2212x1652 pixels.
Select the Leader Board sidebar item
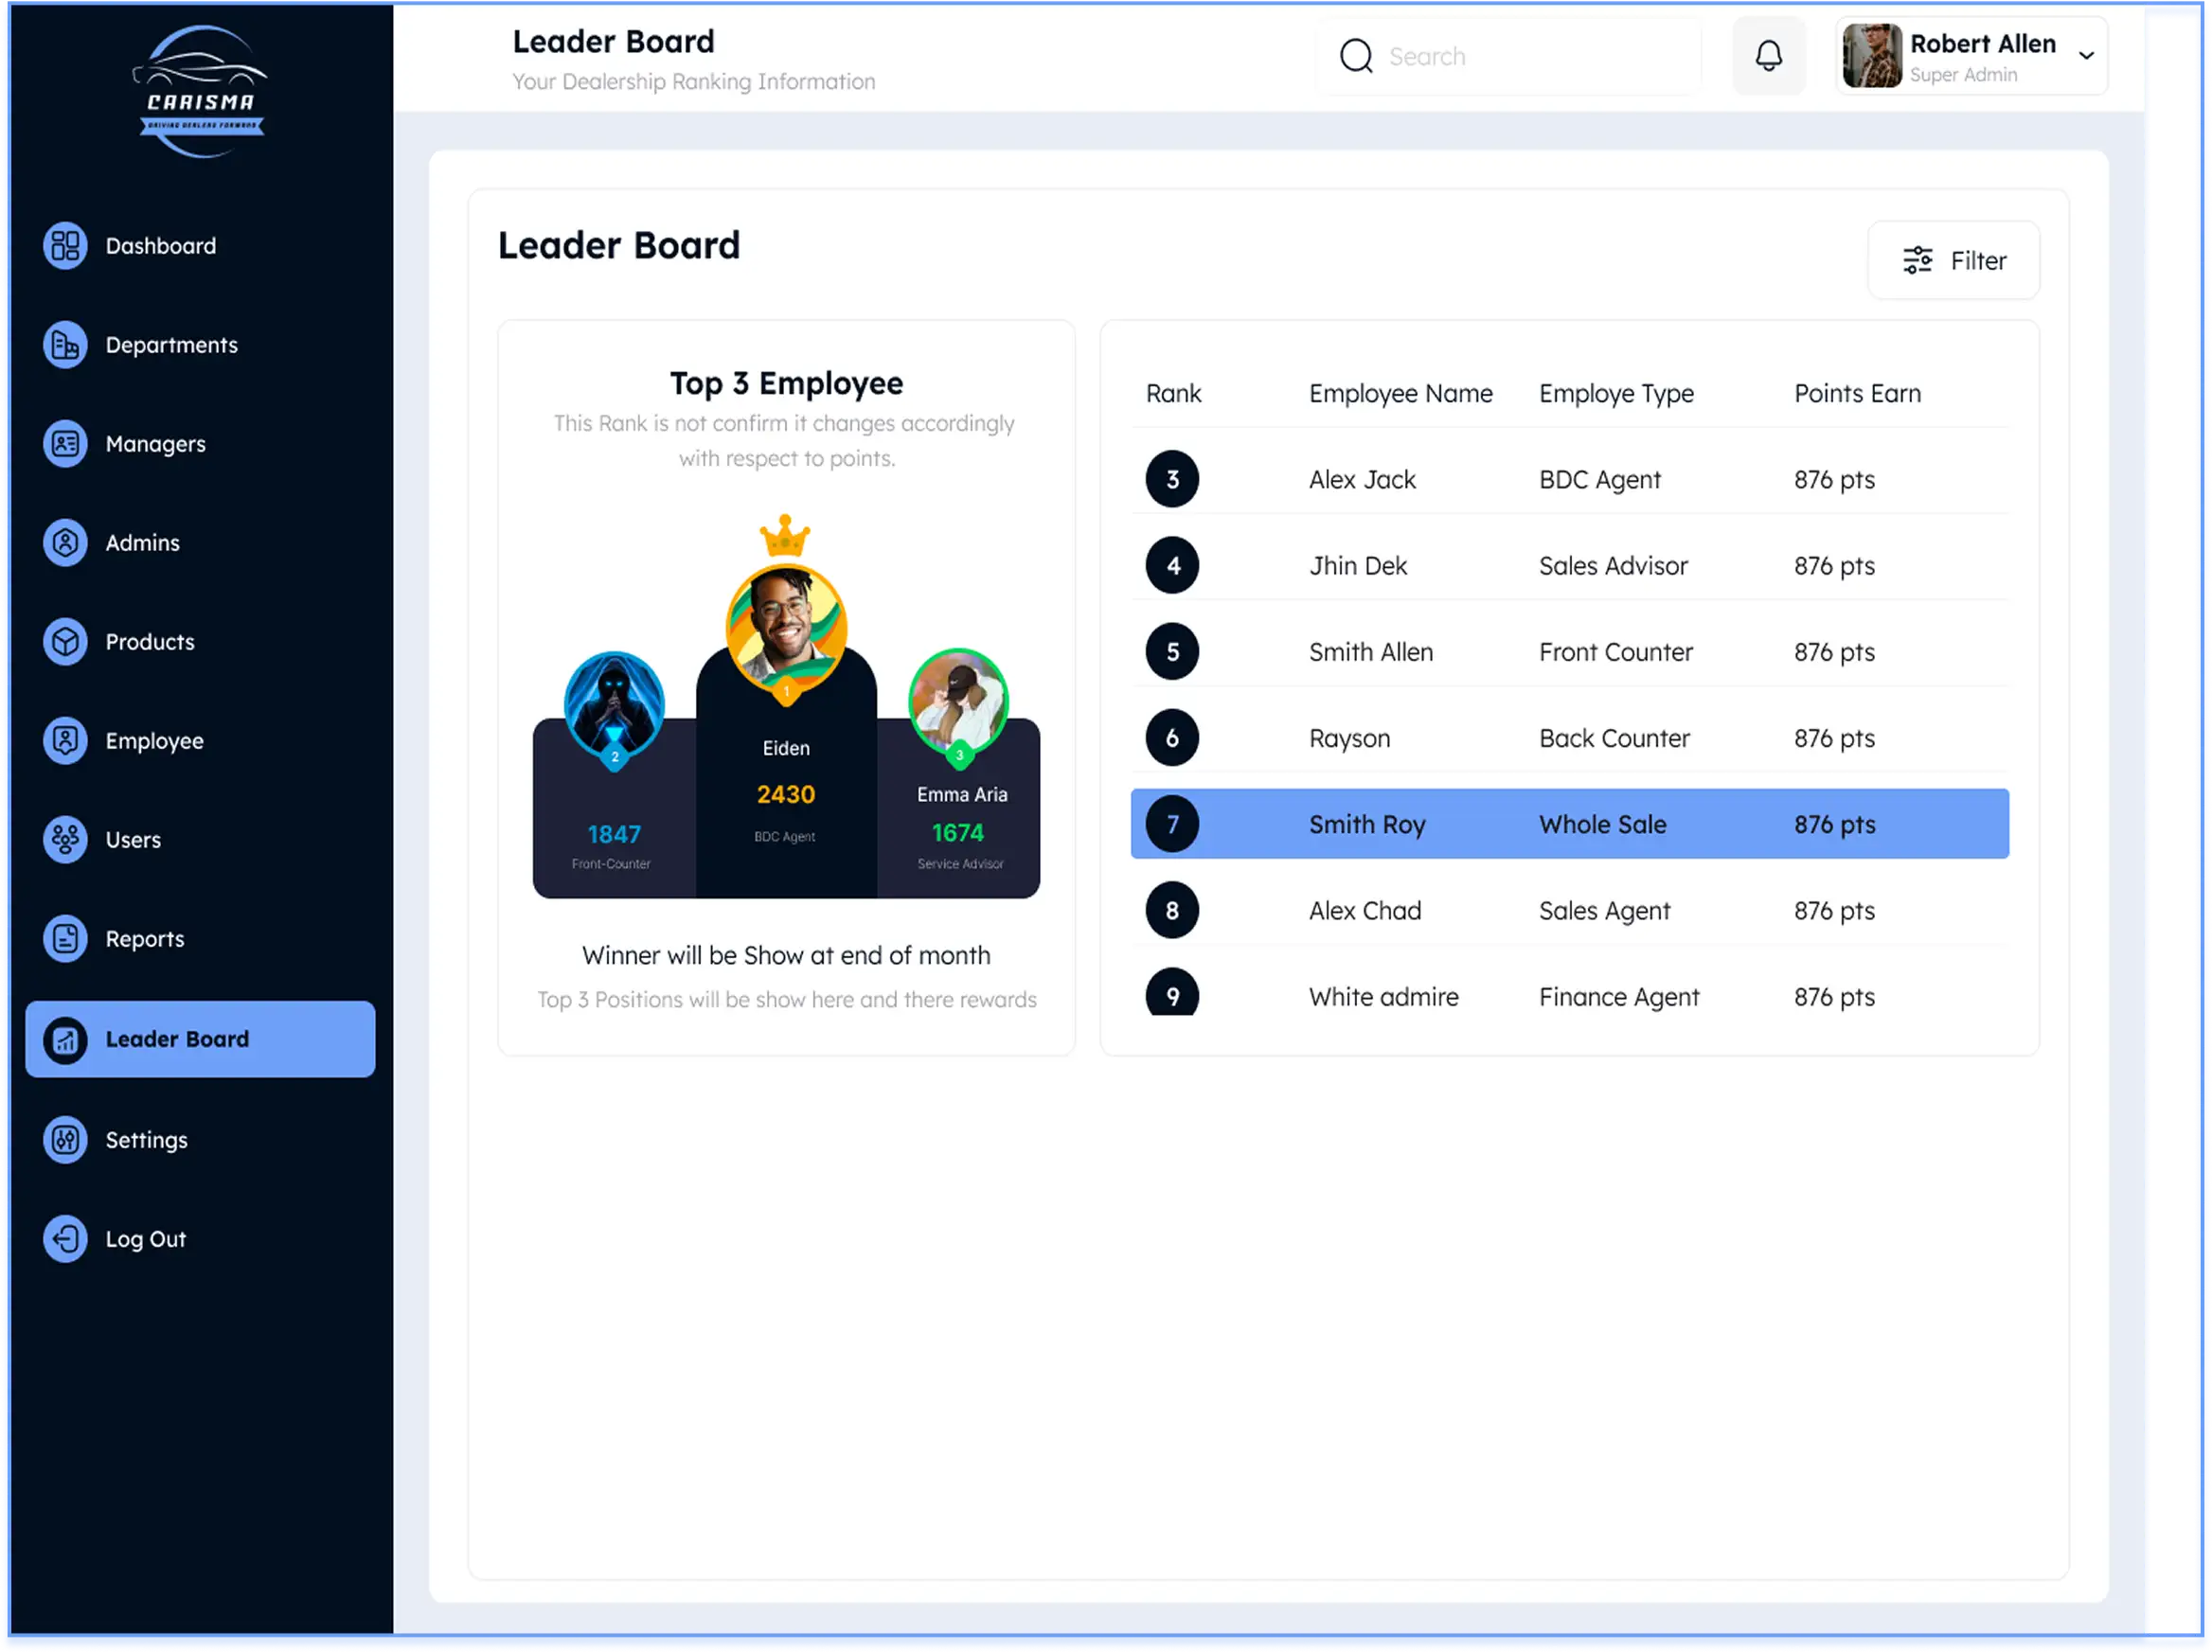(200, 1039)
